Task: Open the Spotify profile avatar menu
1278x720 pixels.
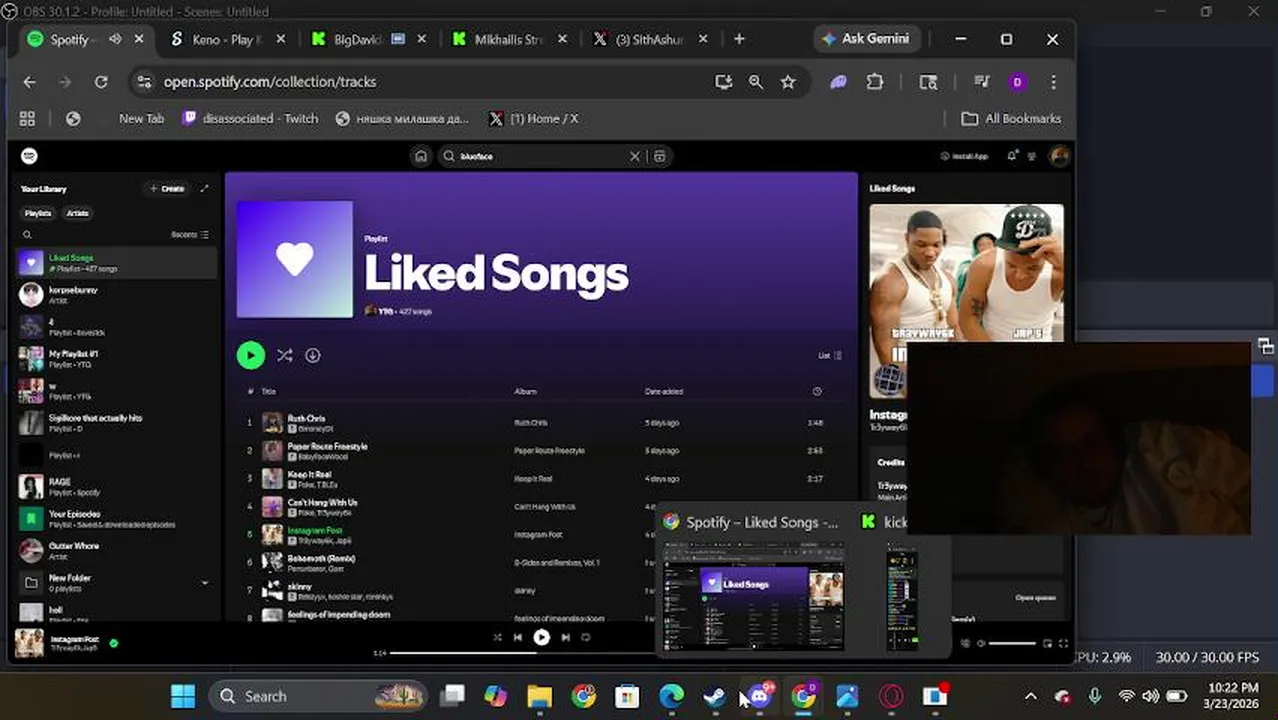Action: coord(1059,156)
